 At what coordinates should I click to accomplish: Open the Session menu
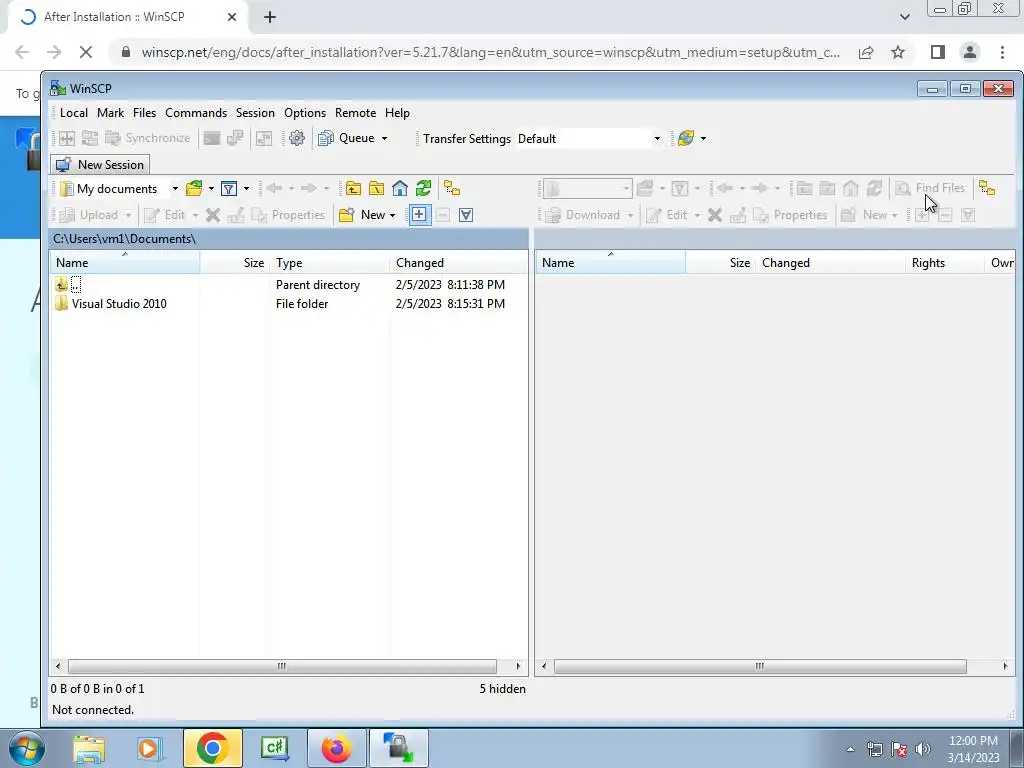coord(255,113)
